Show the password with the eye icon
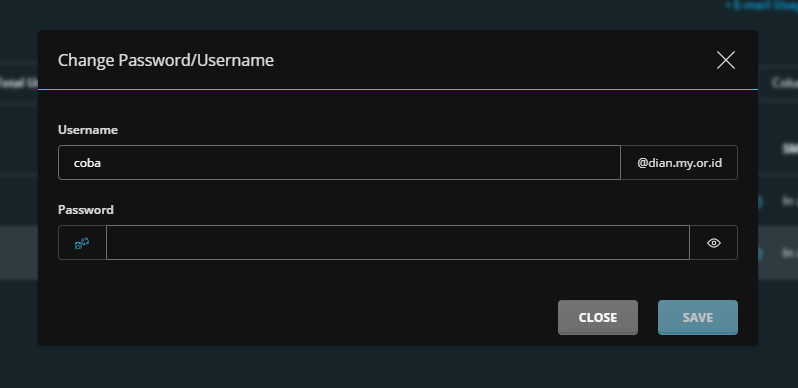The width and height of the screenshot is (798, 388). (714, 243)
